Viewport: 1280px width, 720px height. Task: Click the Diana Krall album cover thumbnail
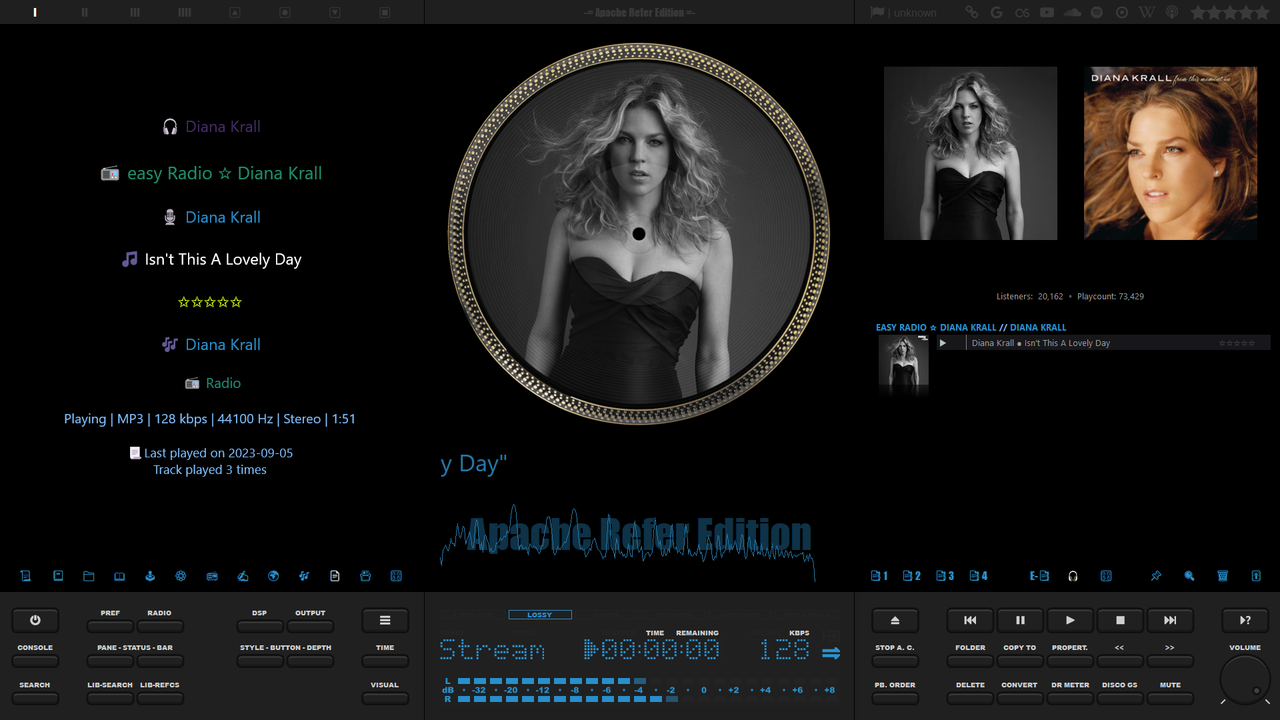[1169, 153]
